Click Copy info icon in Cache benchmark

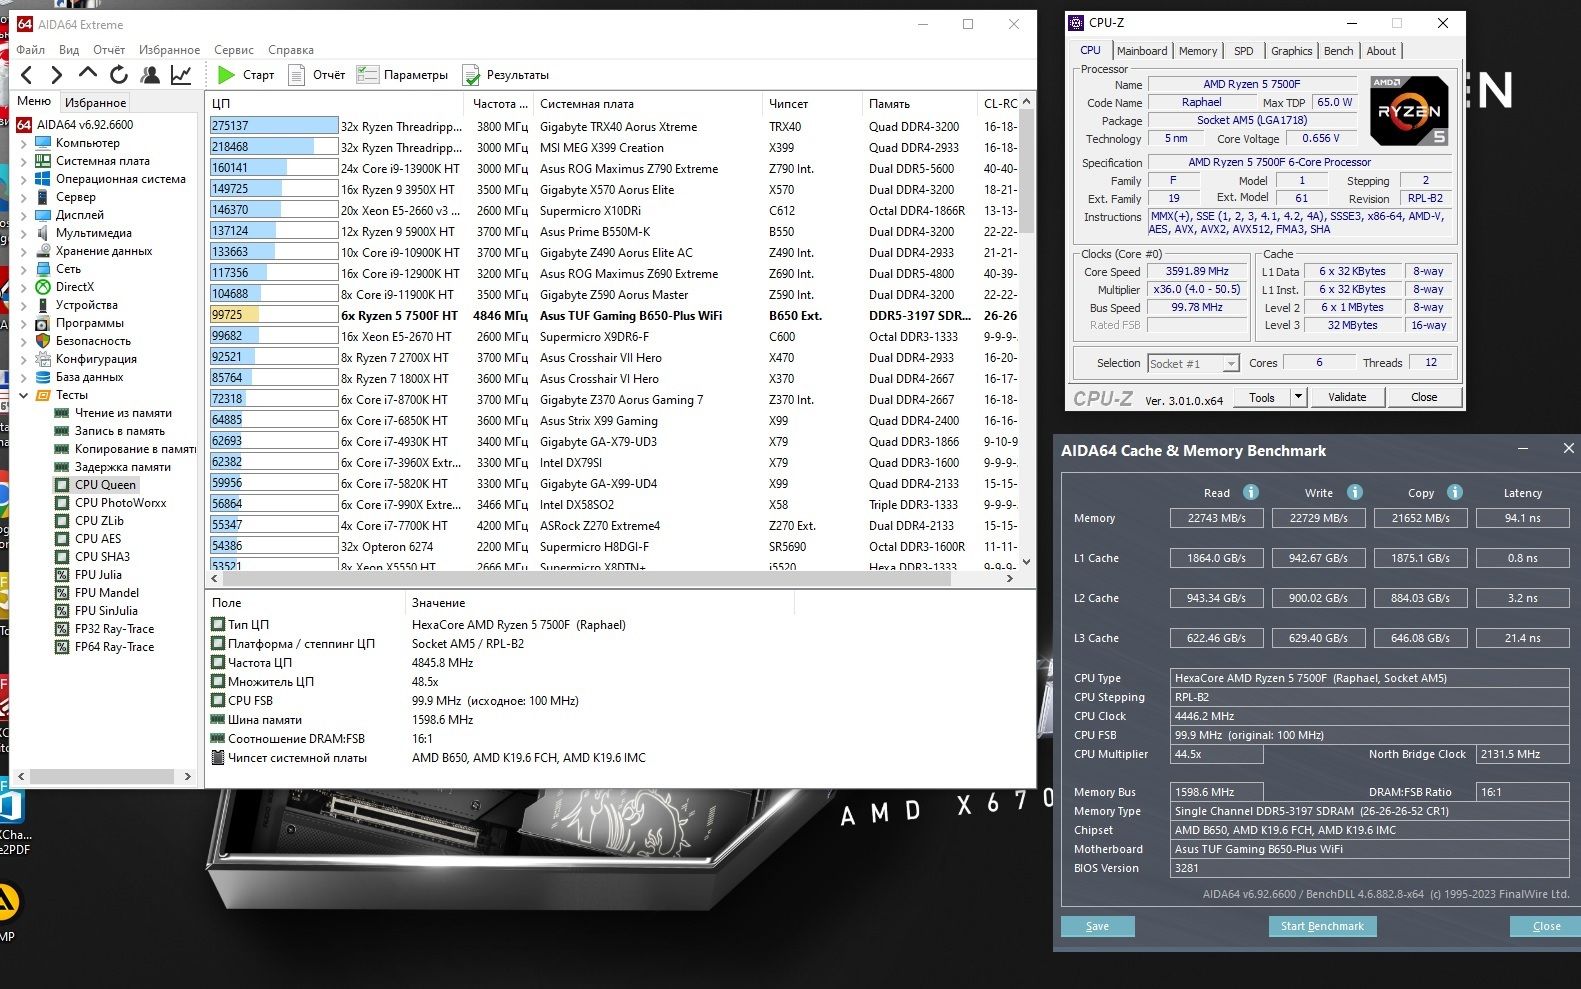click(1455, 492)
